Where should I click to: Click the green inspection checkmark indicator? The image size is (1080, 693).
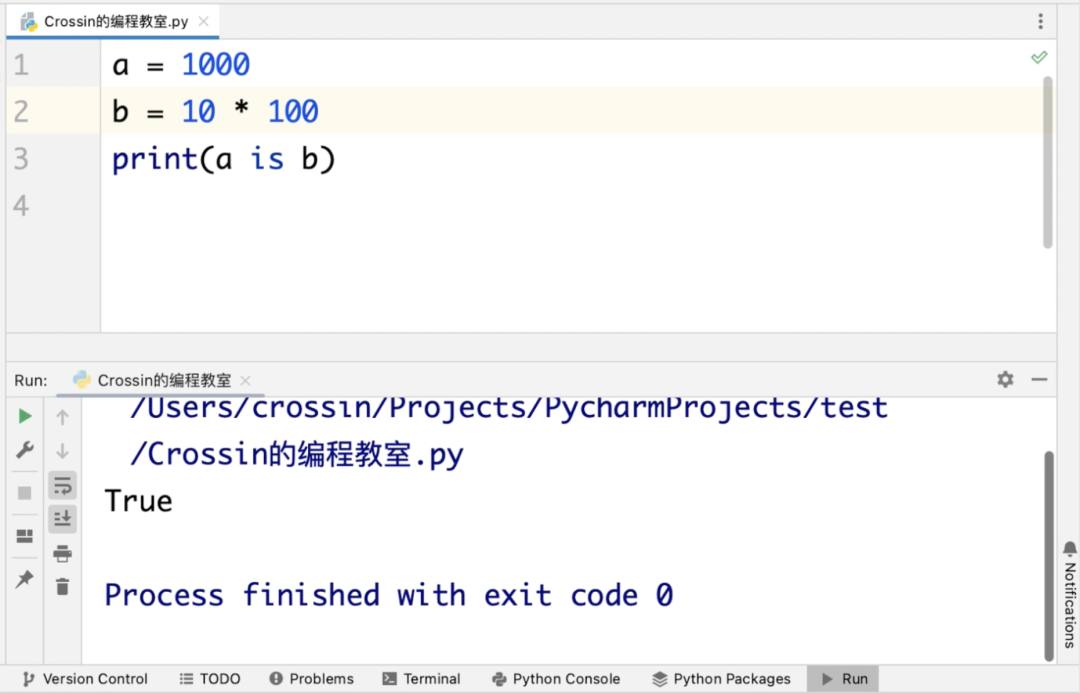coord(1039,57)
